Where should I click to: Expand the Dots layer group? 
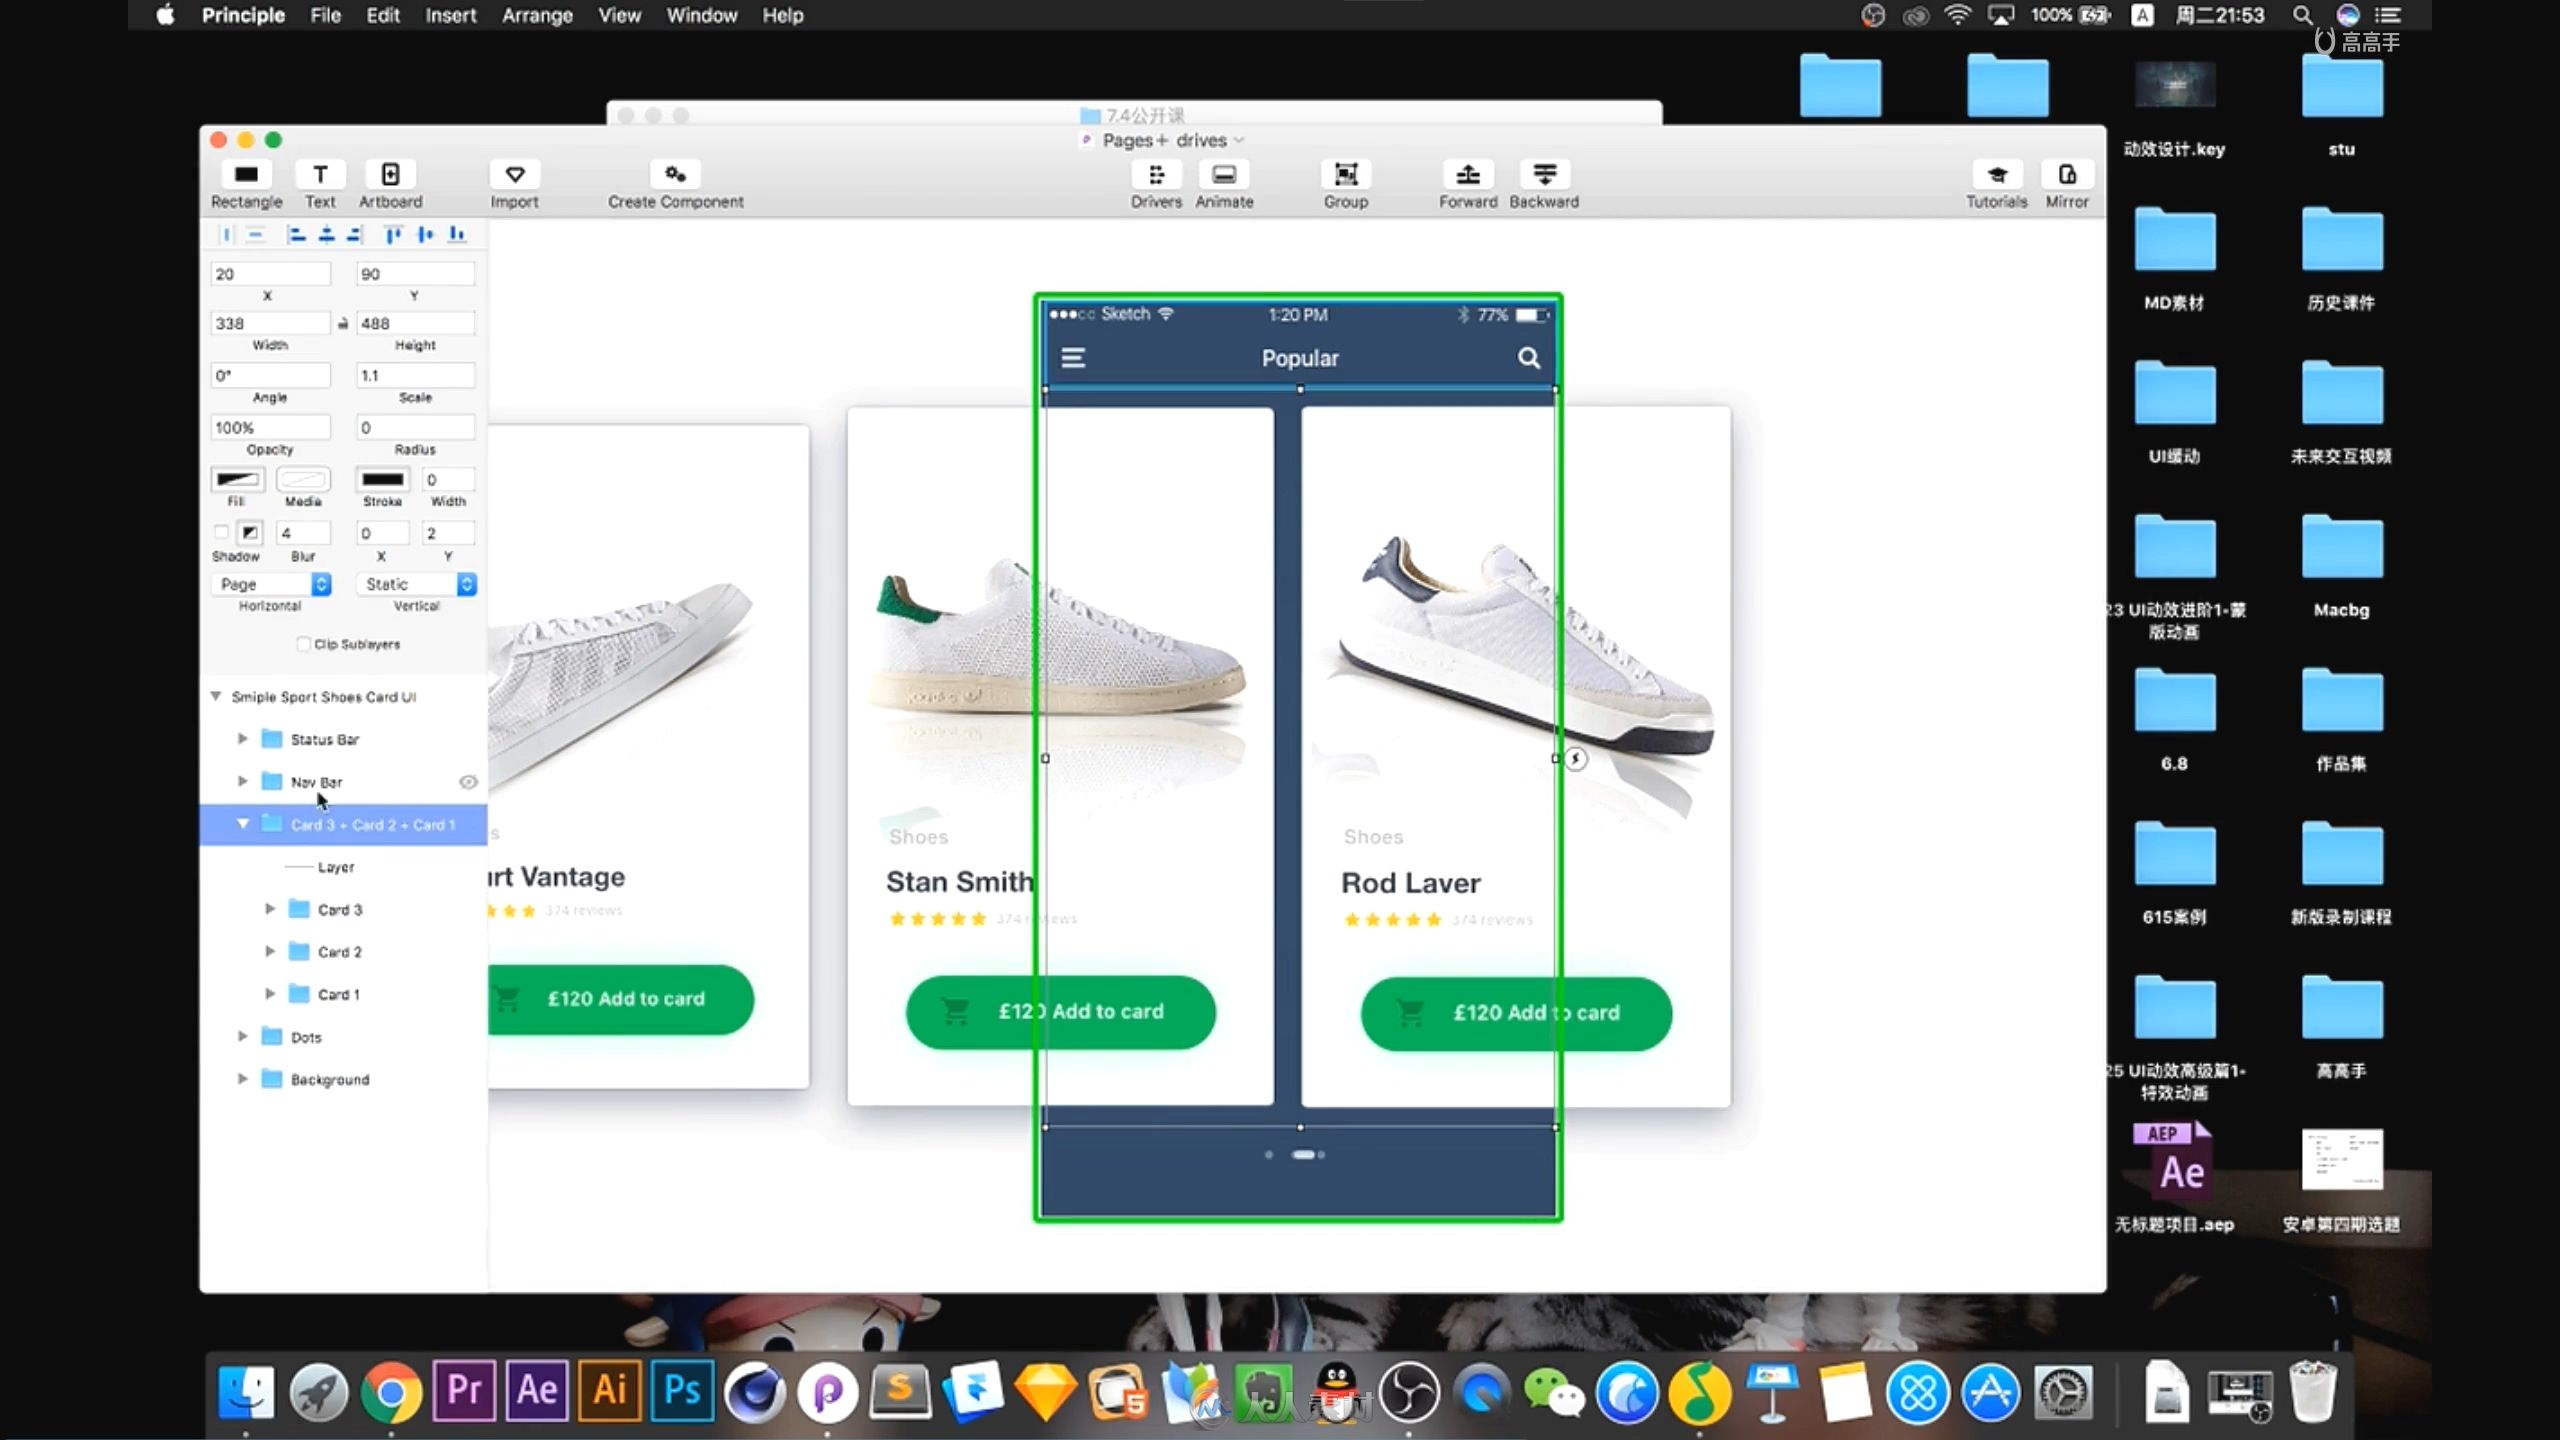click(242, 1037)
